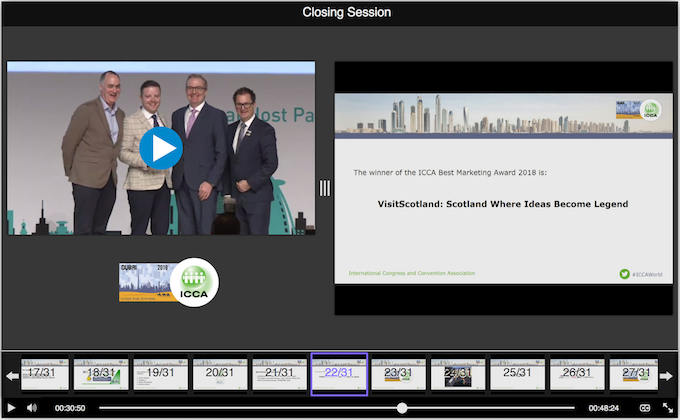Click the elapsed time 00:30:50

click(70, 408)
